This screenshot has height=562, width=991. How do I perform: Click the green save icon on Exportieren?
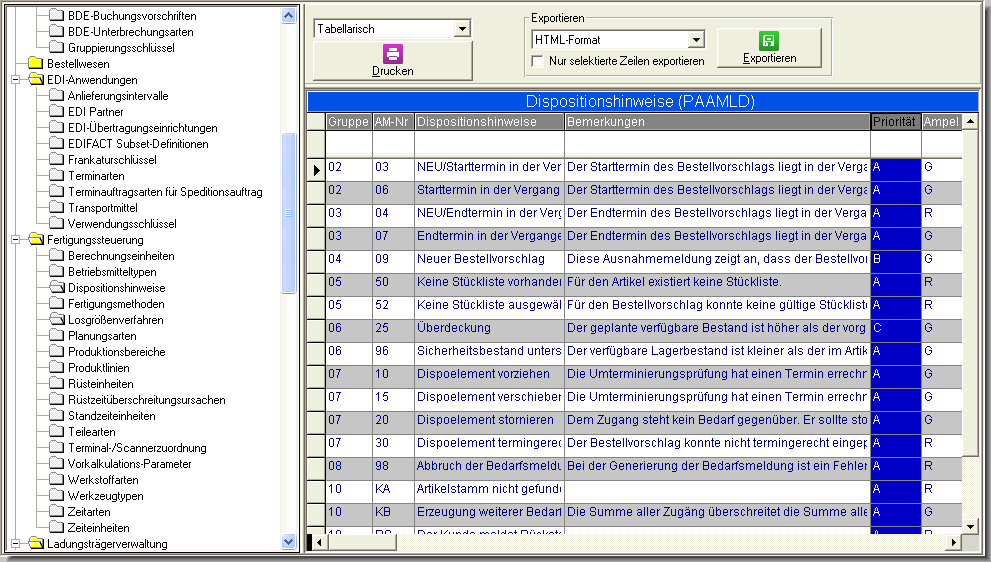pyautogui.click(x=769, y=41)
